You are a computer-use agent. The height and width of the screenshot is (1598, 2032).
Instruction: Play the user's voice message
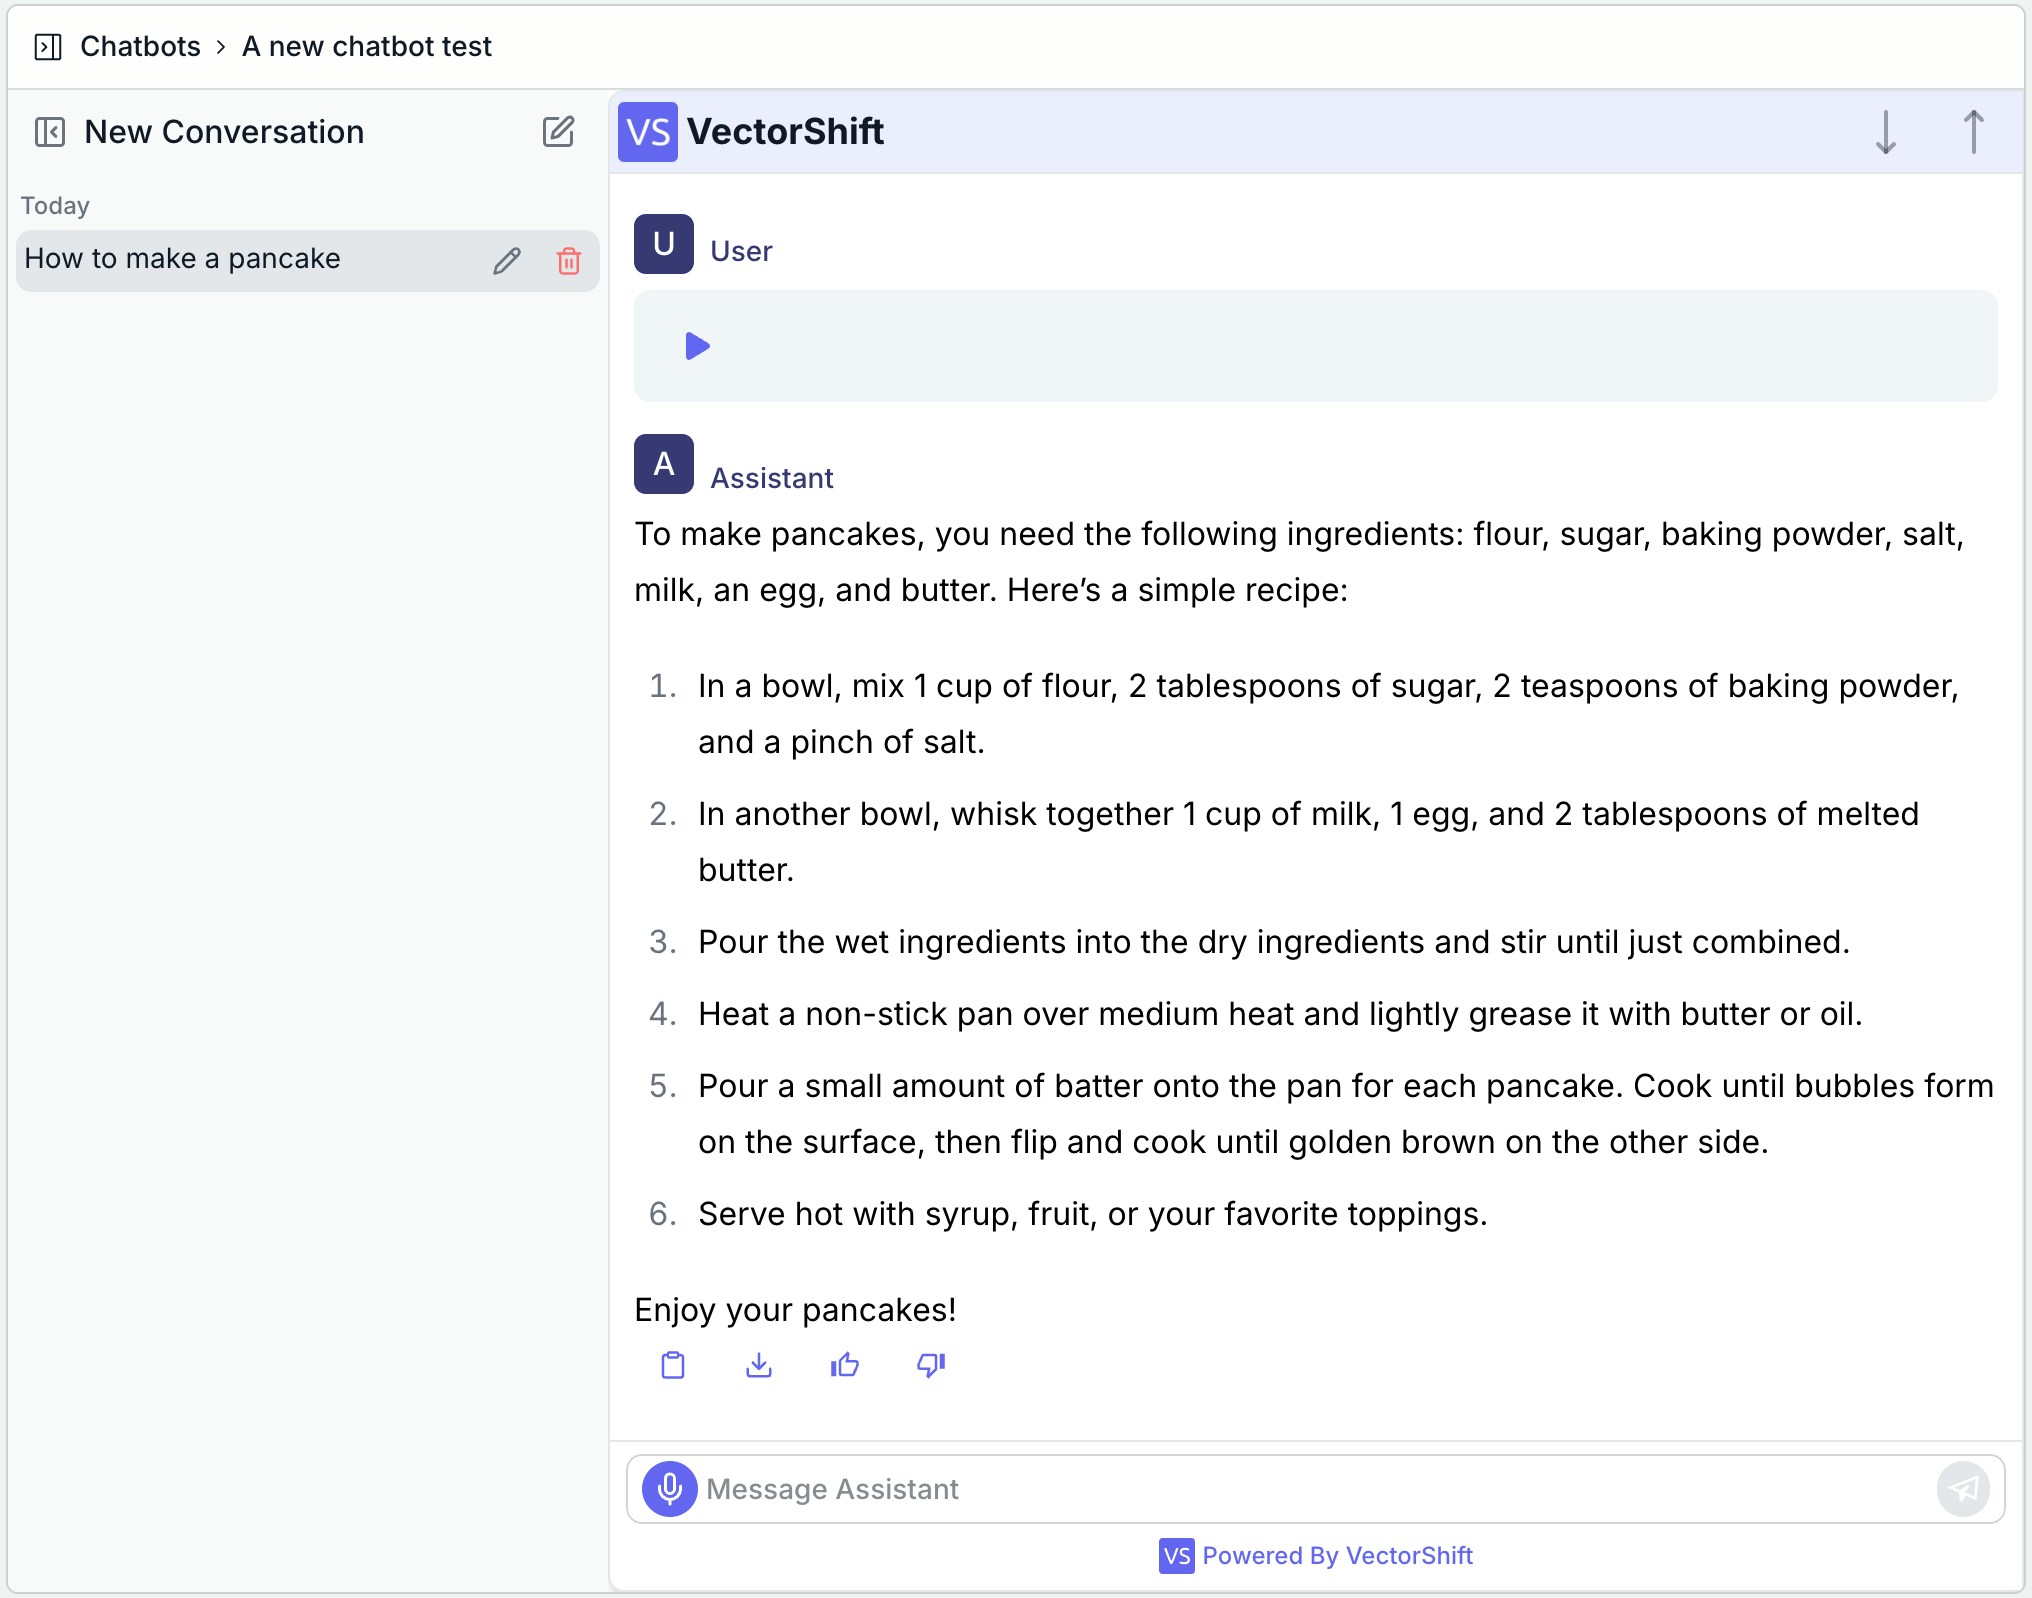(x=695, y=346)
